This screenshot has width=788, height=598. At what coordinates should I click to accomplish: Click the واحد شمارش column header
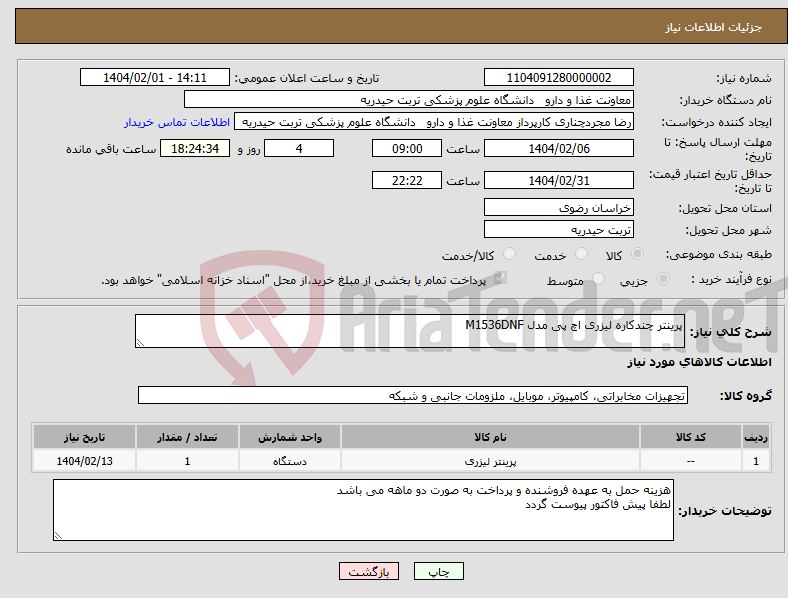(x=289, y=437)
